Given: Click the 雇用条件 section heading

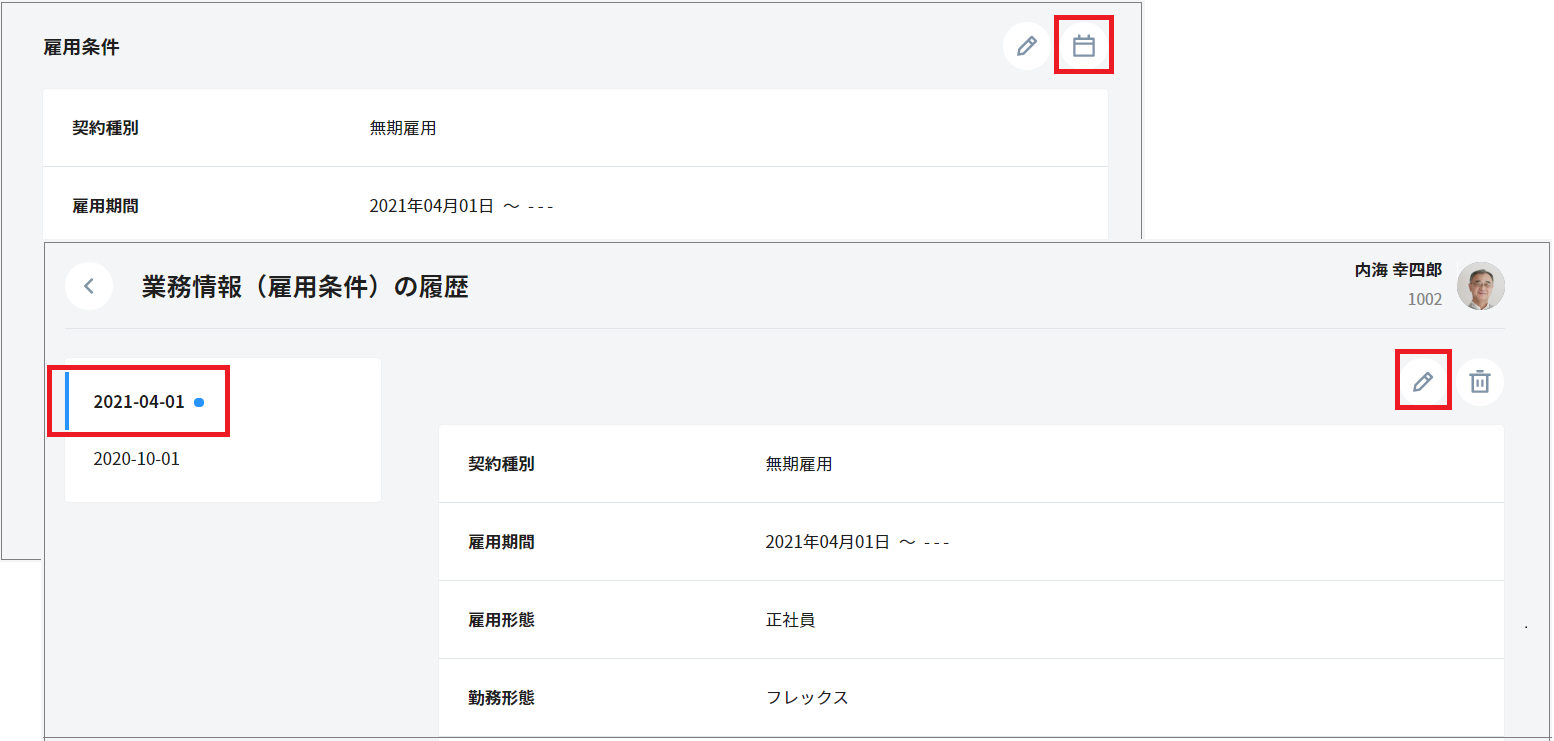Looking at the screenshot, I should point(81,47).
